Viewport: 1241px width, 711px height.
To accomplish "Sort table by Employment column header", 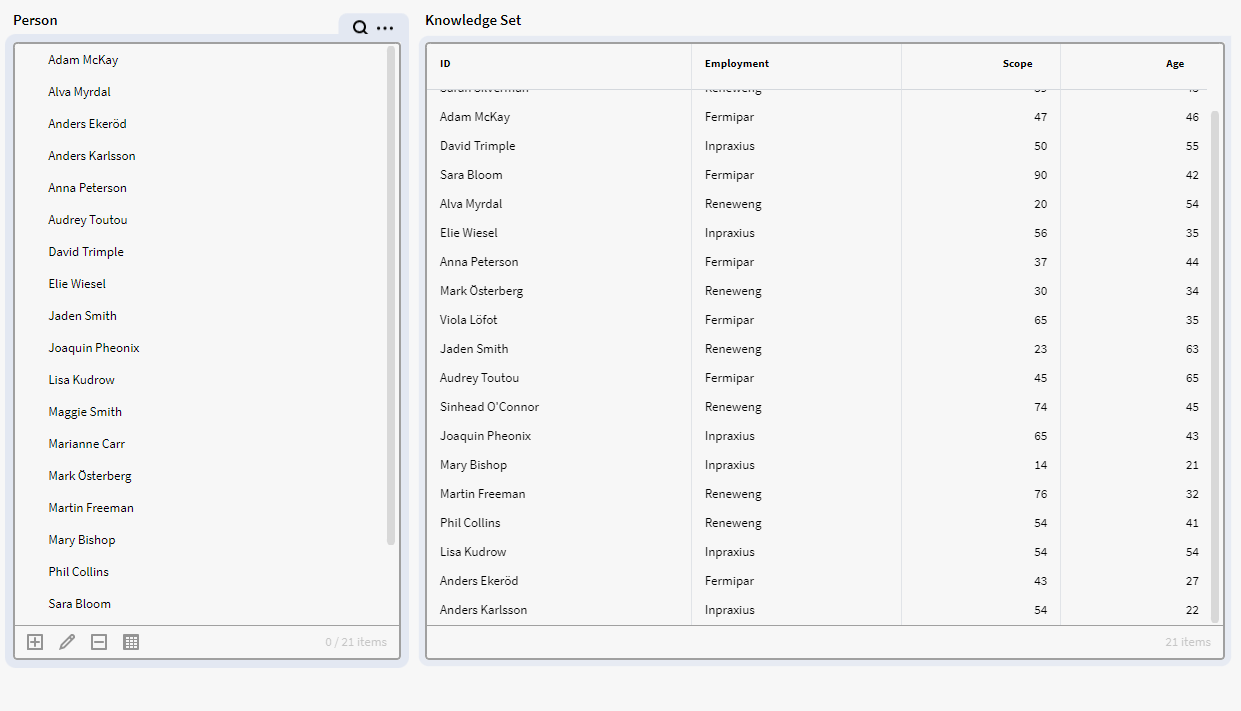I will point(737,64).
